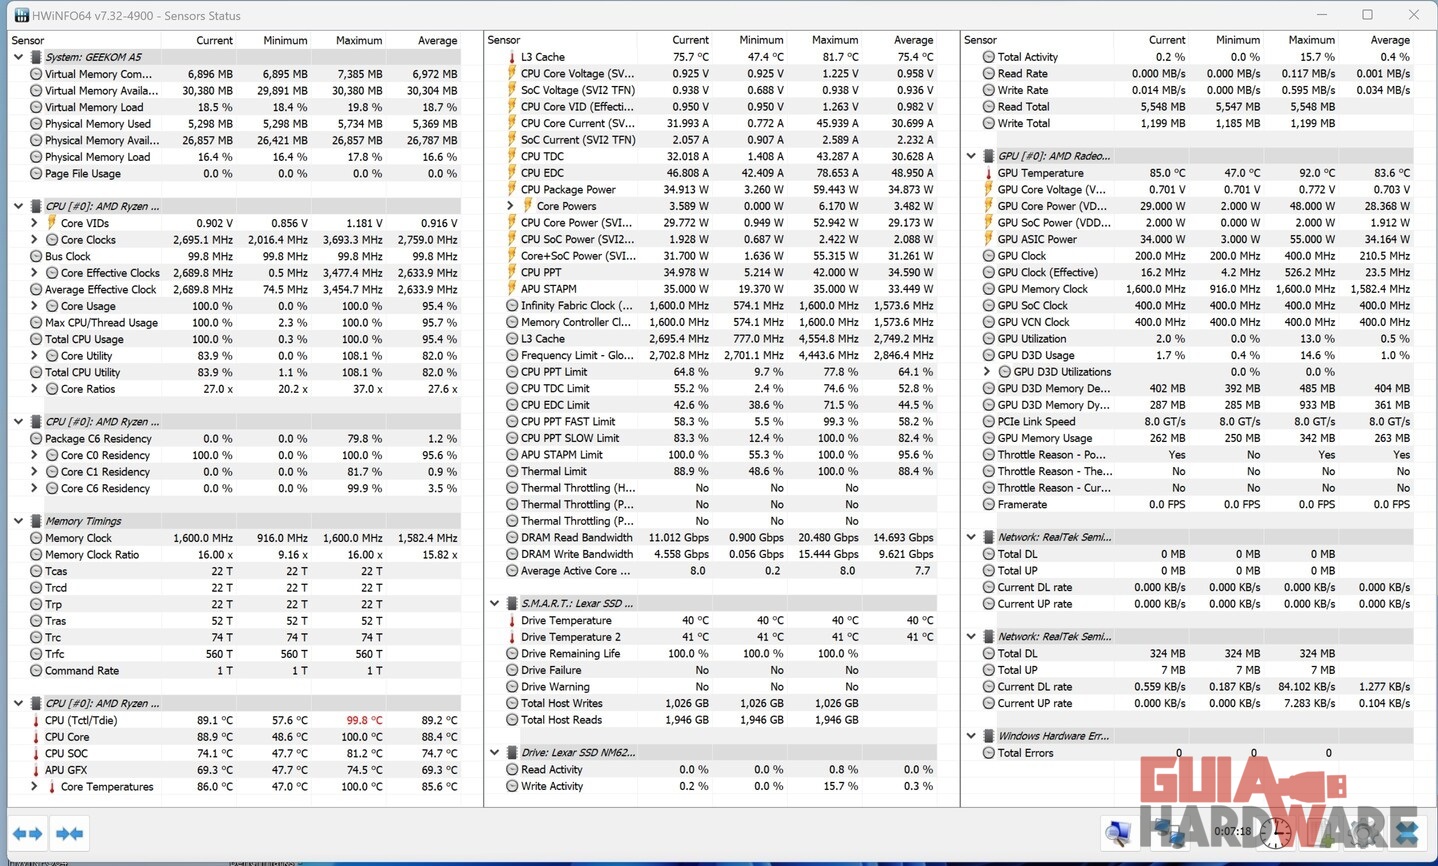Expand the Core Utility row

34,356
